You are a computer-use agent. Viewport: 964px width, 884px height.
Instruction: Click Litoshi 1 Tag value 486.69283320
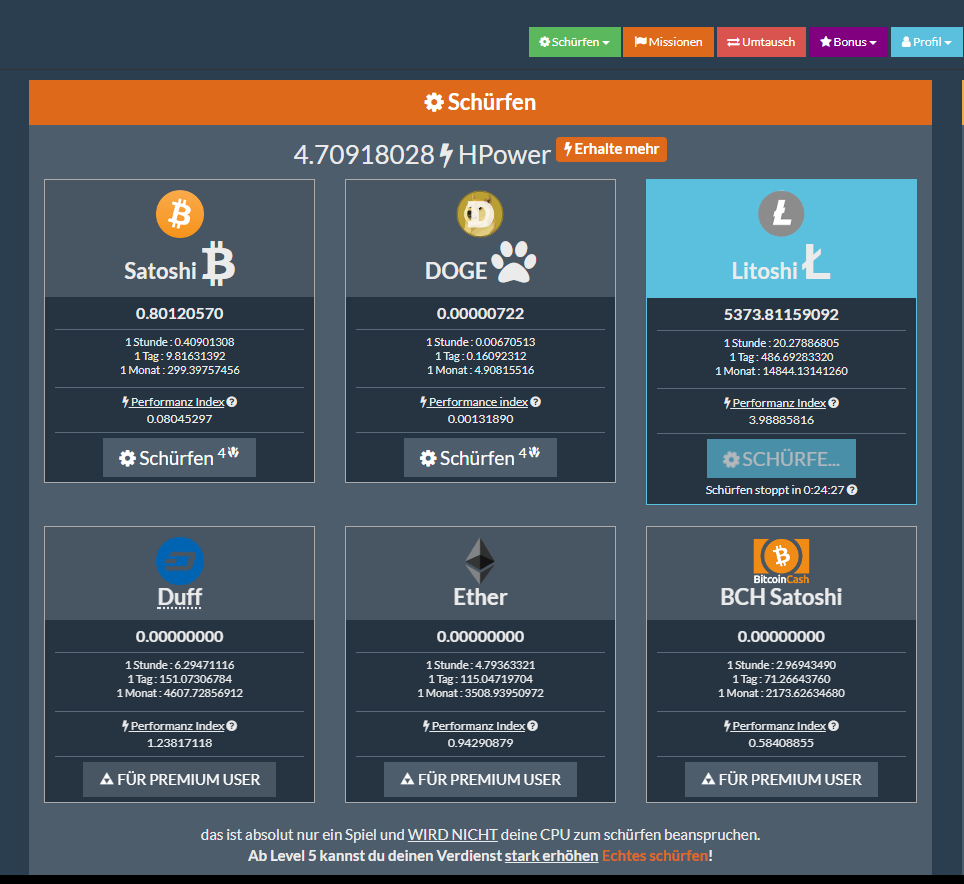pyautogui.click(x=797, y=357)
